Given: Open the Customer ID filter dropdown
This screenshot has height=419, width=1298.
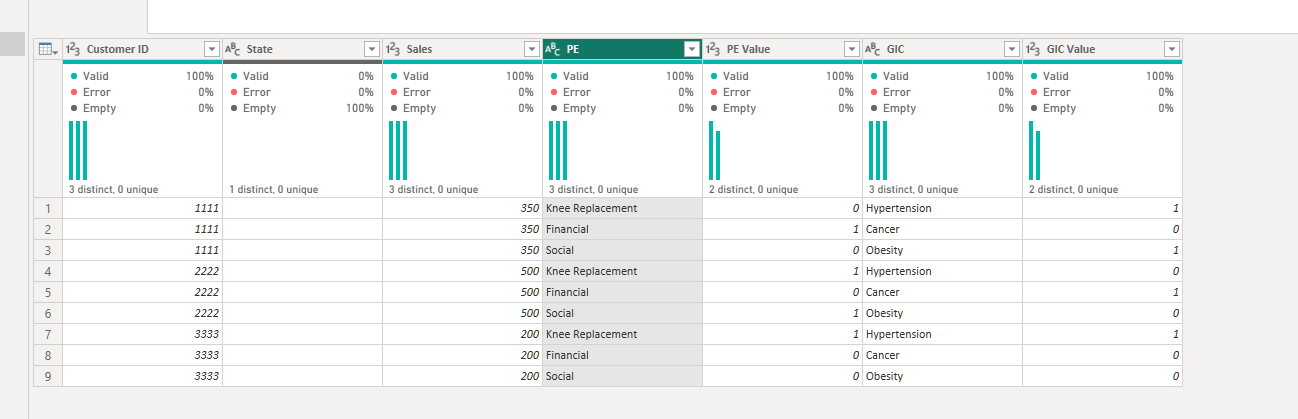Looking at the screenshot, I should coord(211,49).
